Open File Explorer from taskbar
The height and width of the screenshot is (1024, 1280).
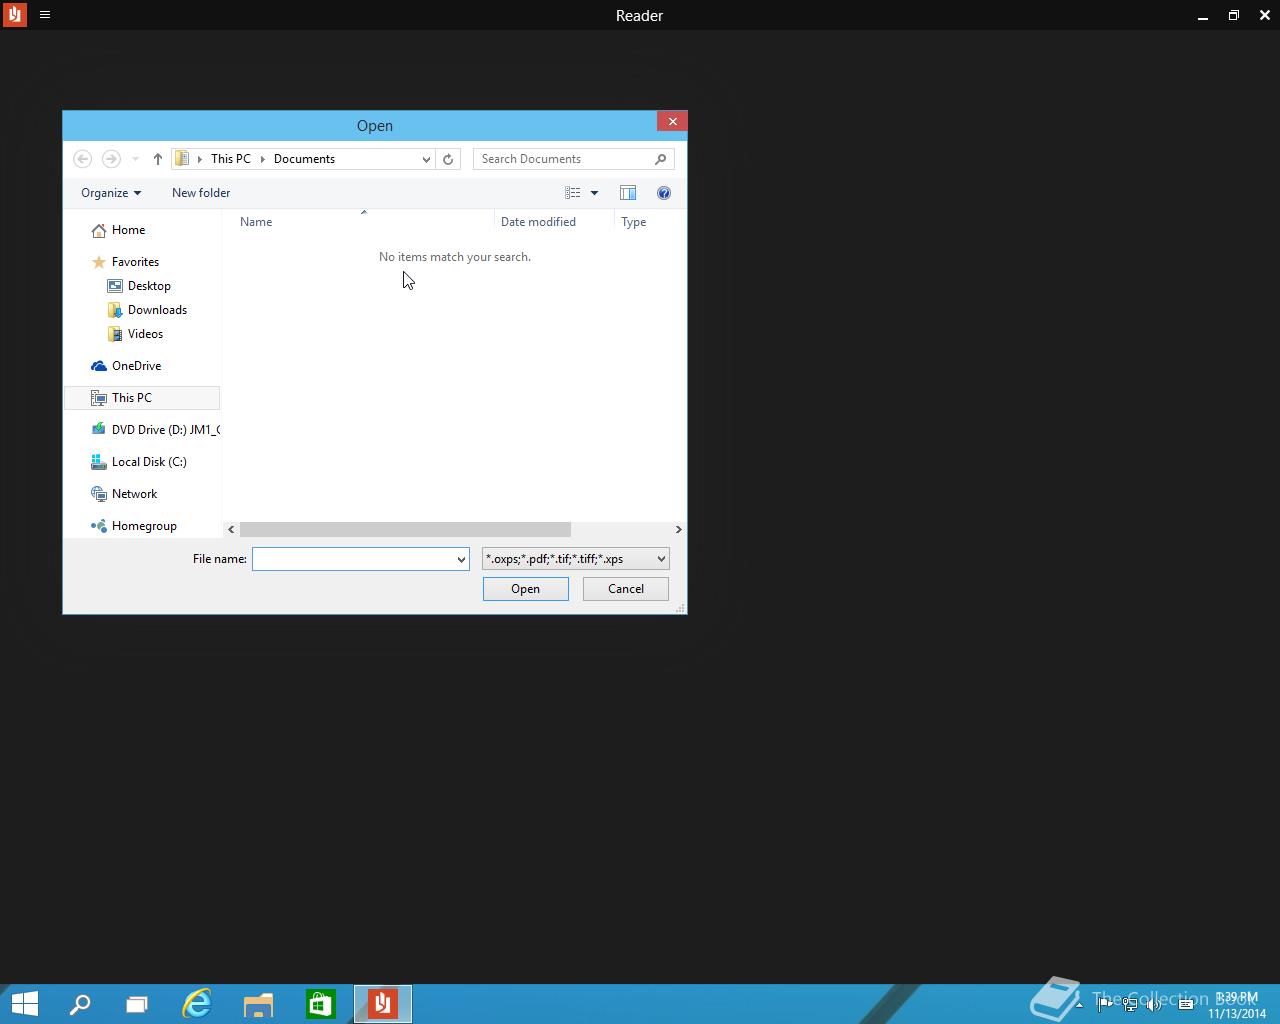click(x=258, y=1004)
